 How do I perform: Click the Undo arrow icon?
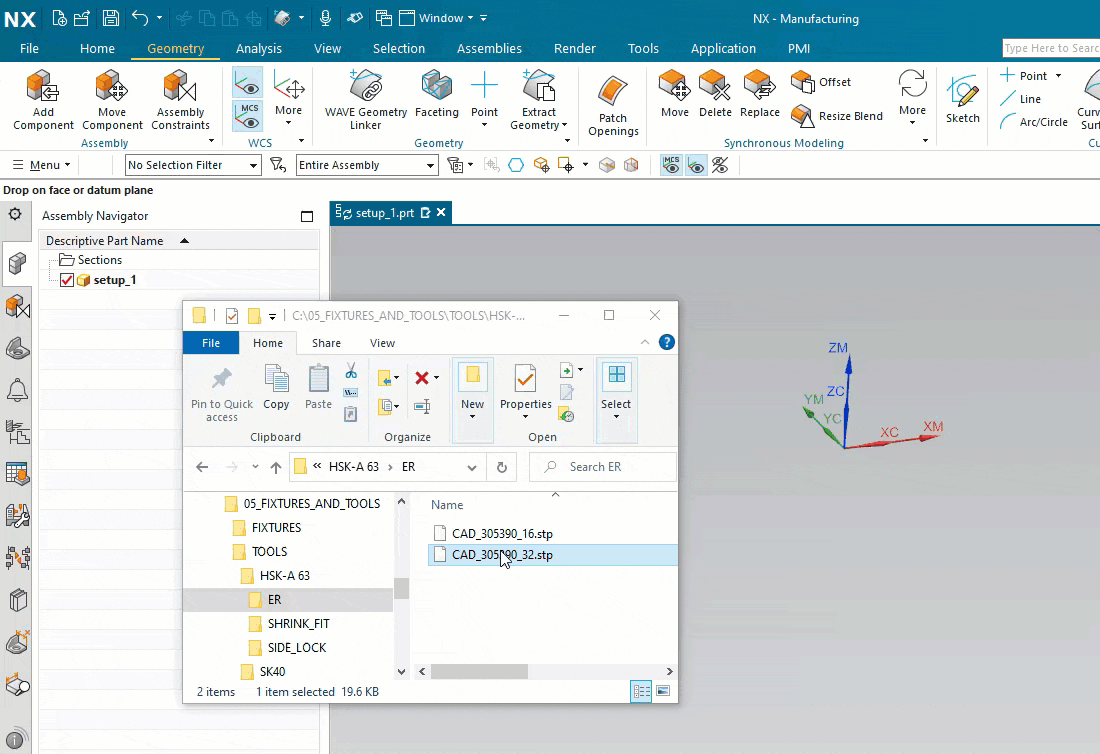pyautogui.click(x=140, y=18)
